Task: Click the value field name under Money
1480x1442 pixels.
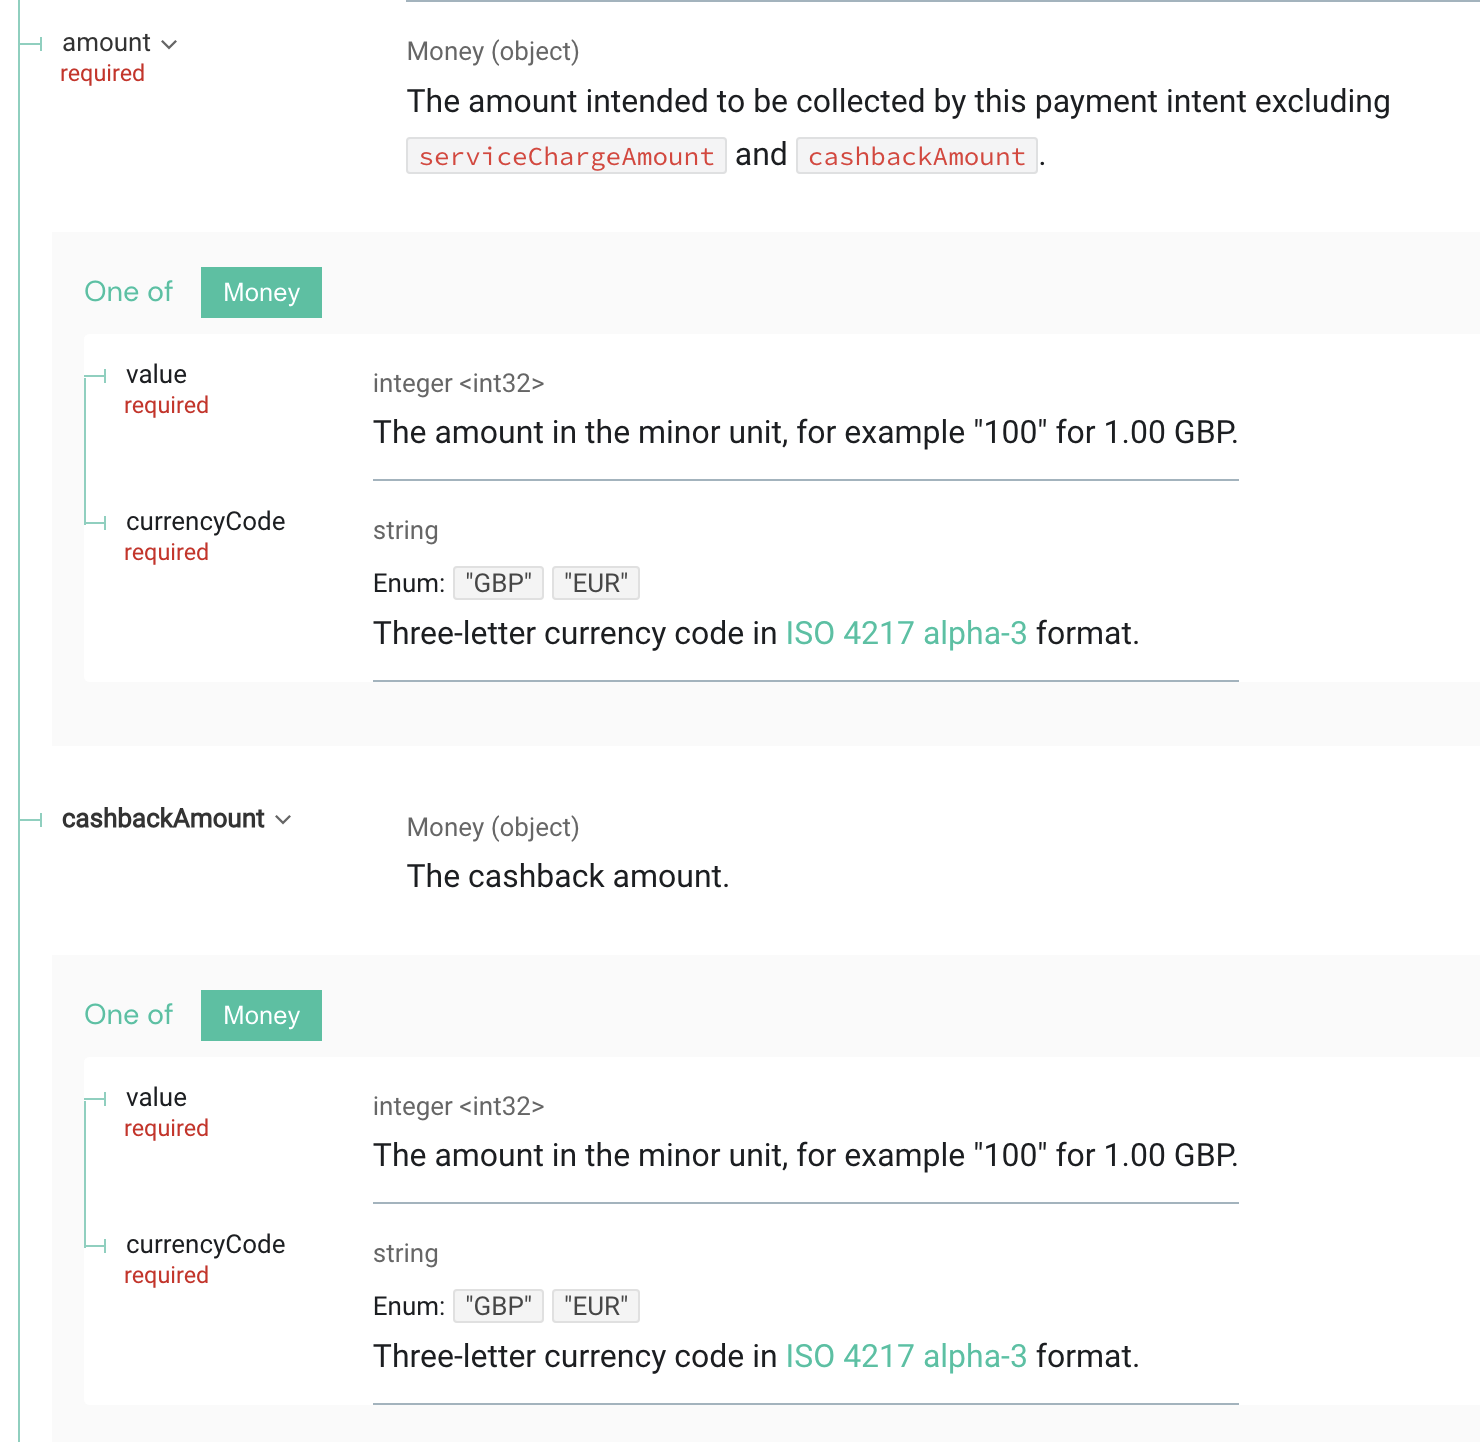Action: [x=156, y=374]
